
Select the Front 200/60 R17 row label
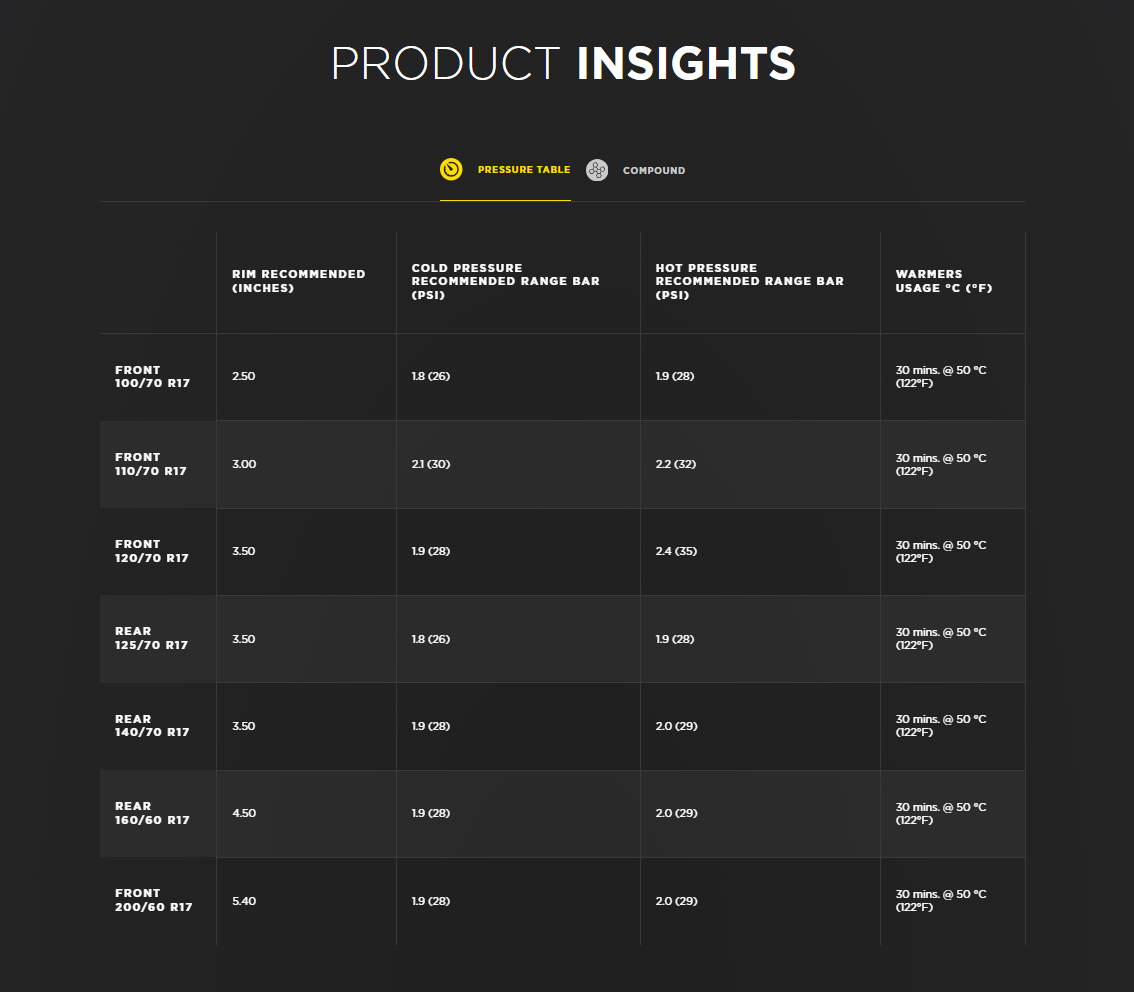pyautogui.click(x=154, y=900)
